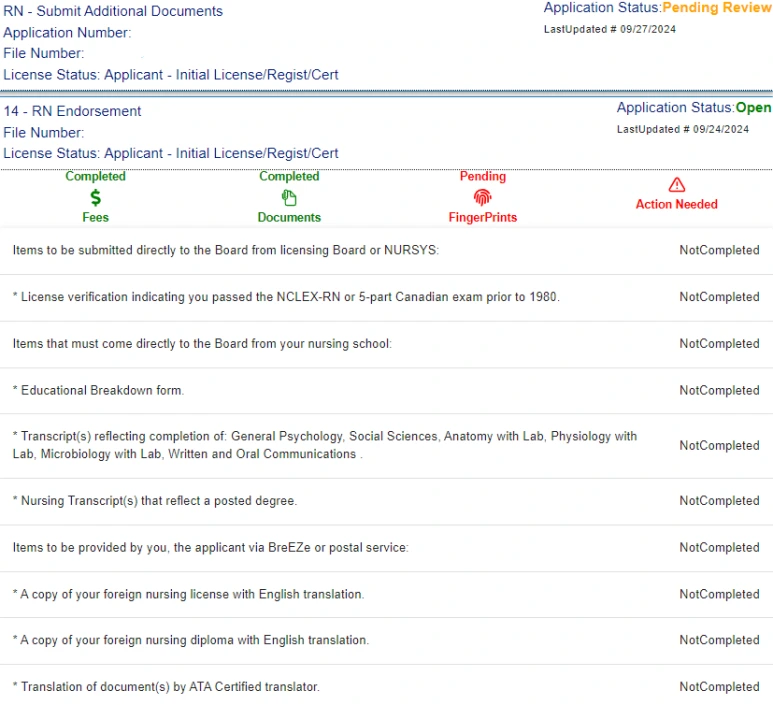
Task: Click NotCompleted for General Psychology transcript row
Action: pos(719,446)
